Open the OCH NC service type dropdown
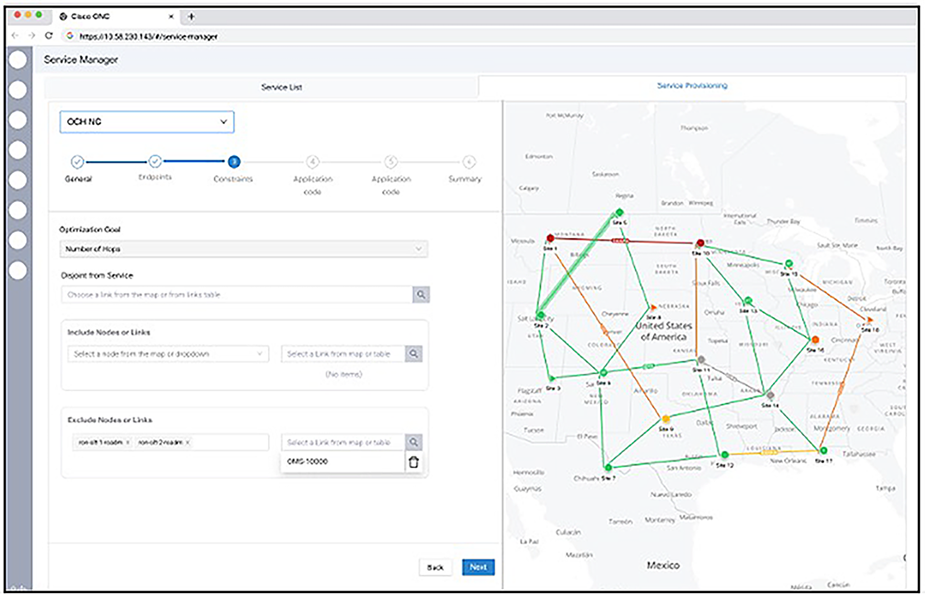 point(147,121)
